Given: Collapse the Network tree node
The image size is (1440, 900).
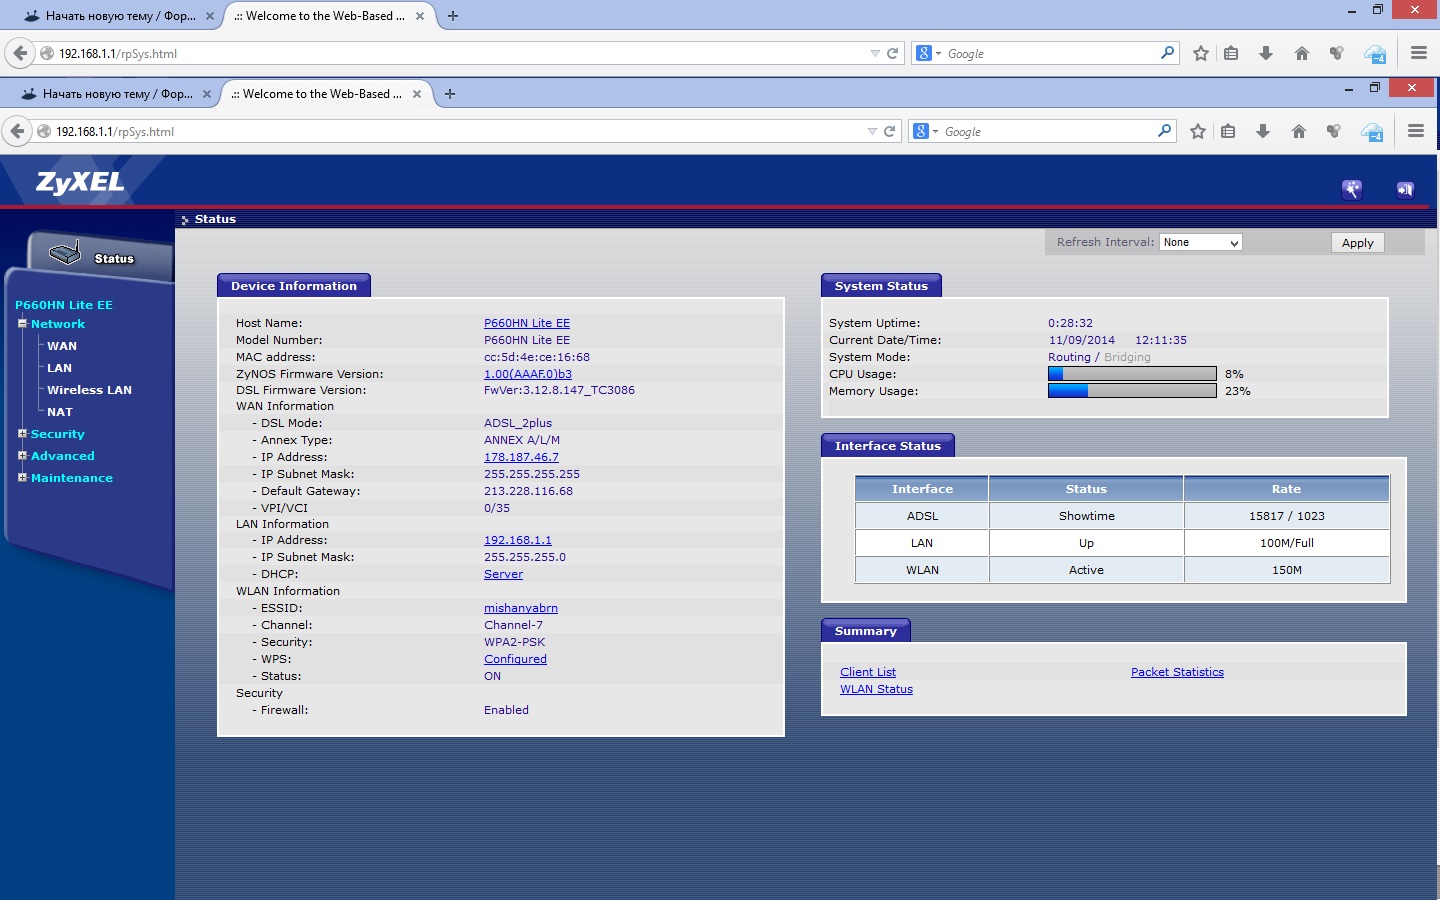Looking at the screenshot, I should pyautogui.click(x=22, y=323).
